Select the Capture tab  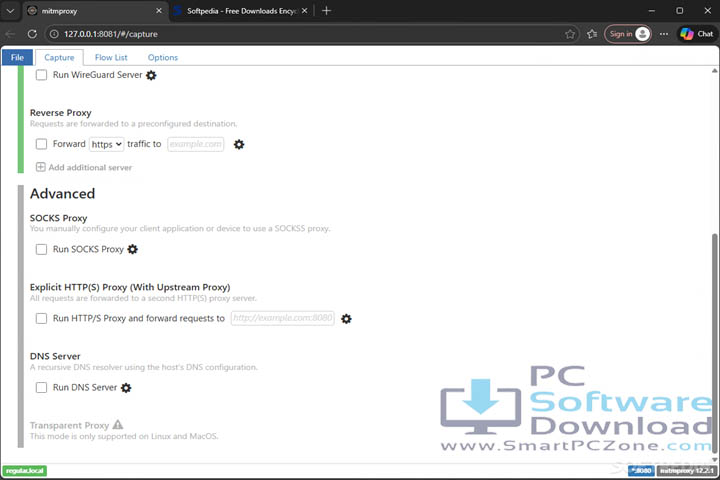(59, 57)
